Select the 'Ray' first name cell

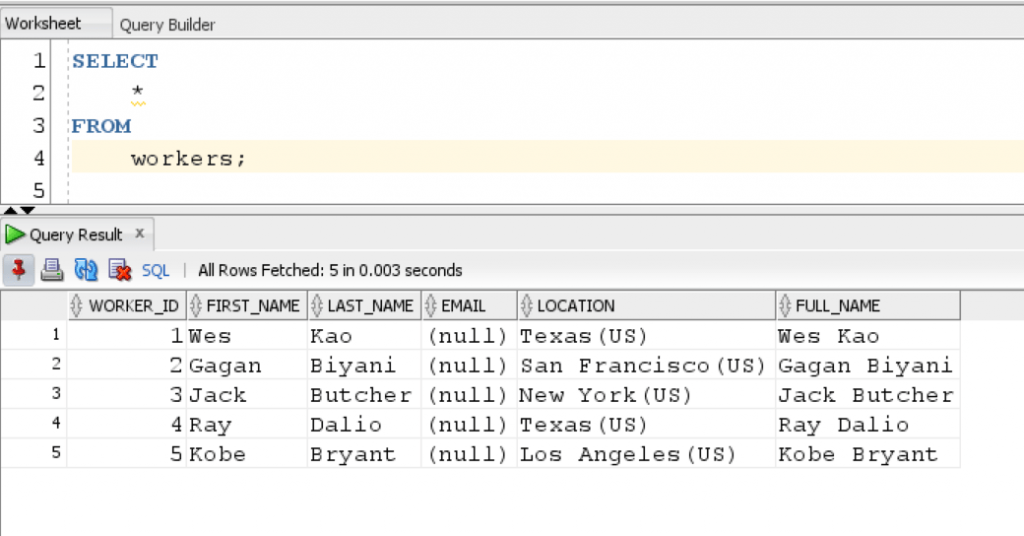tap(247, 424)
